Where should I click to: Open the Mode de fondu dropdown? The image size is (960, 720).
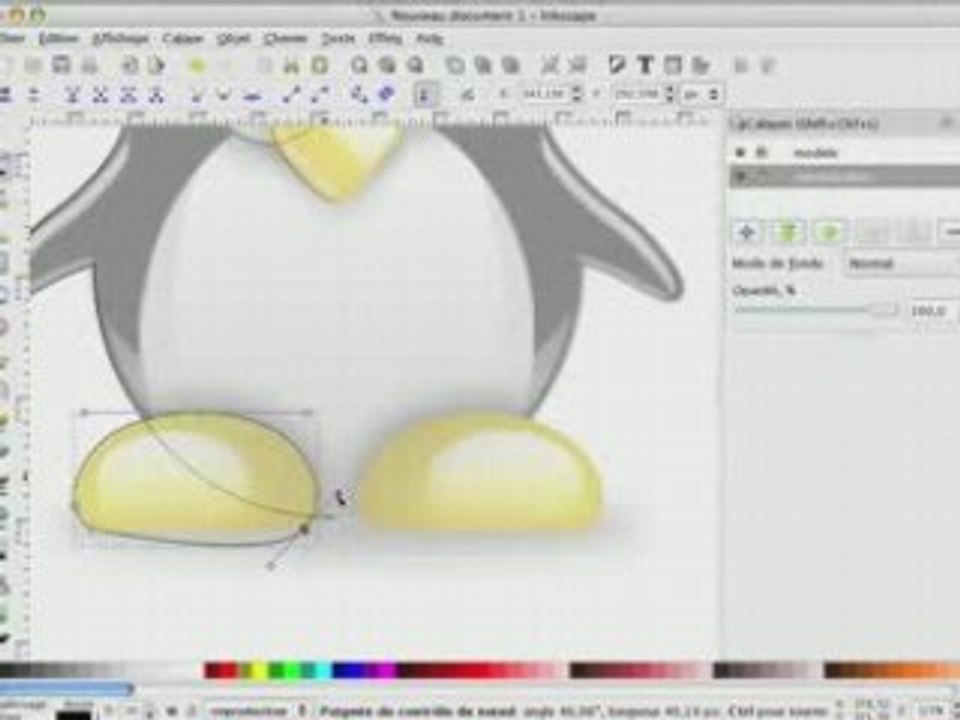[x=902, y=264]
